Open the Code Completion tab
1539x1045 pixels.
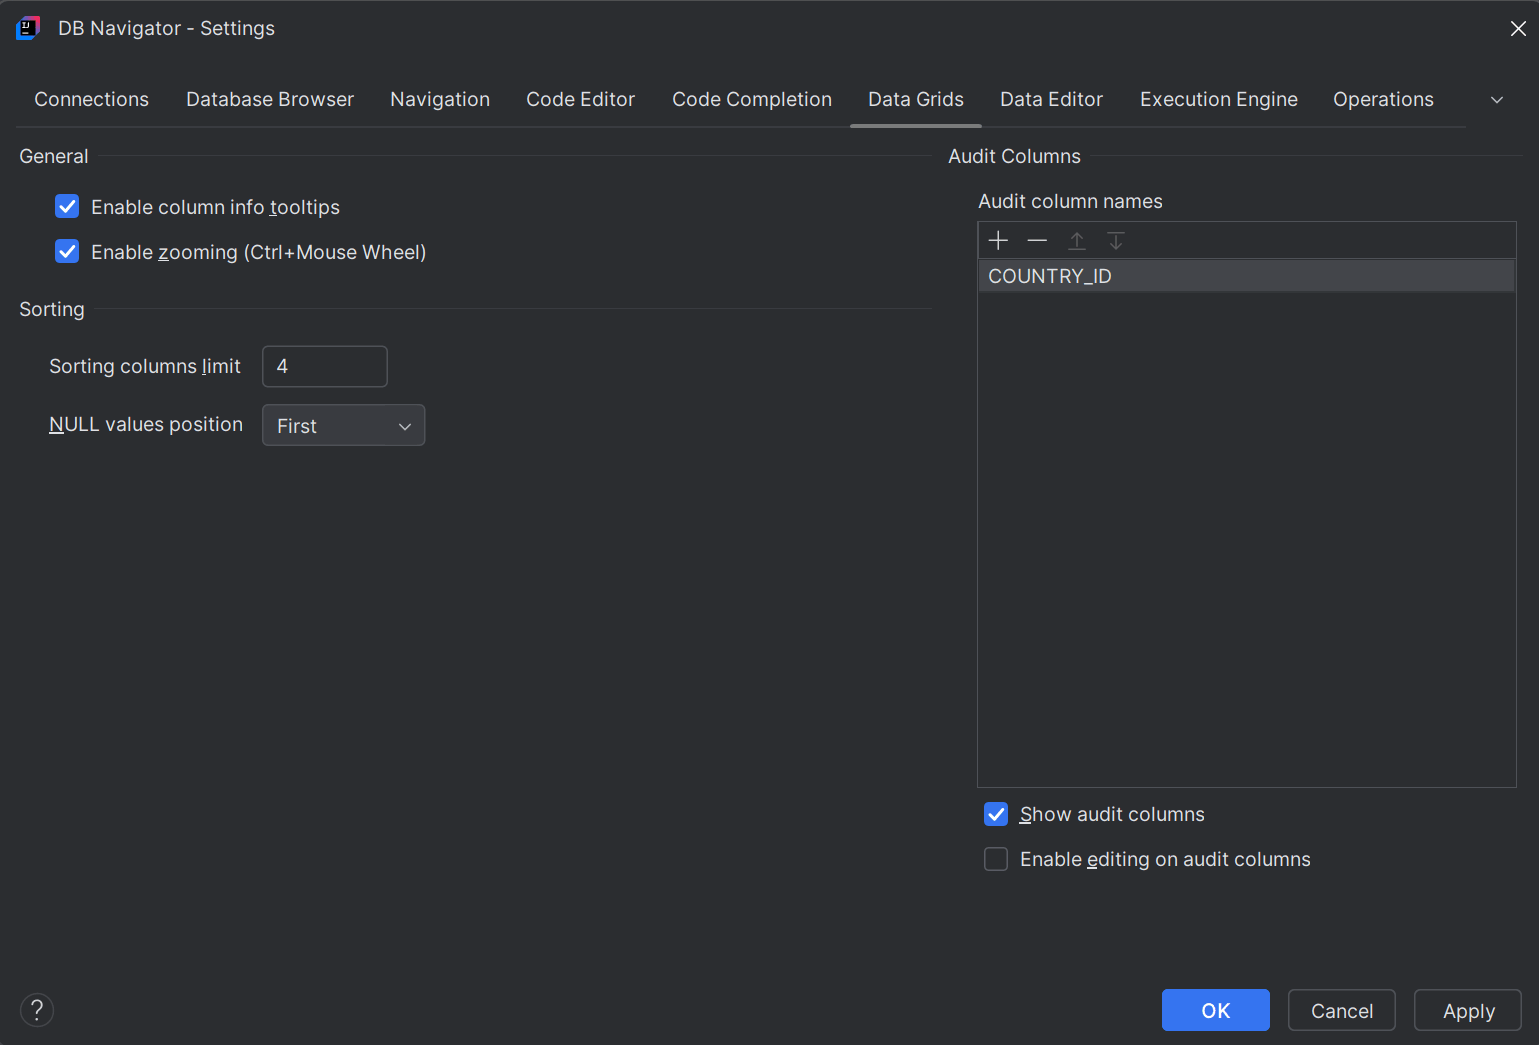click(752, 99)
